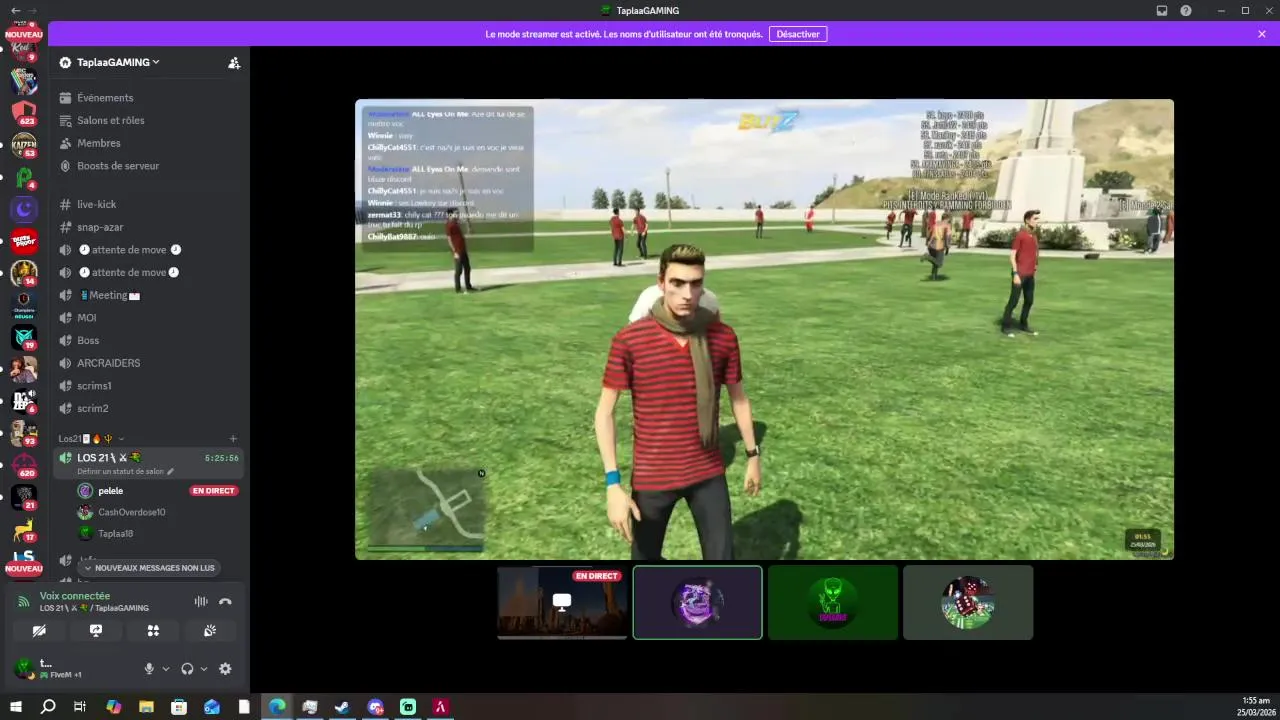Select the LOS 21 voice channel

[148, 464]
